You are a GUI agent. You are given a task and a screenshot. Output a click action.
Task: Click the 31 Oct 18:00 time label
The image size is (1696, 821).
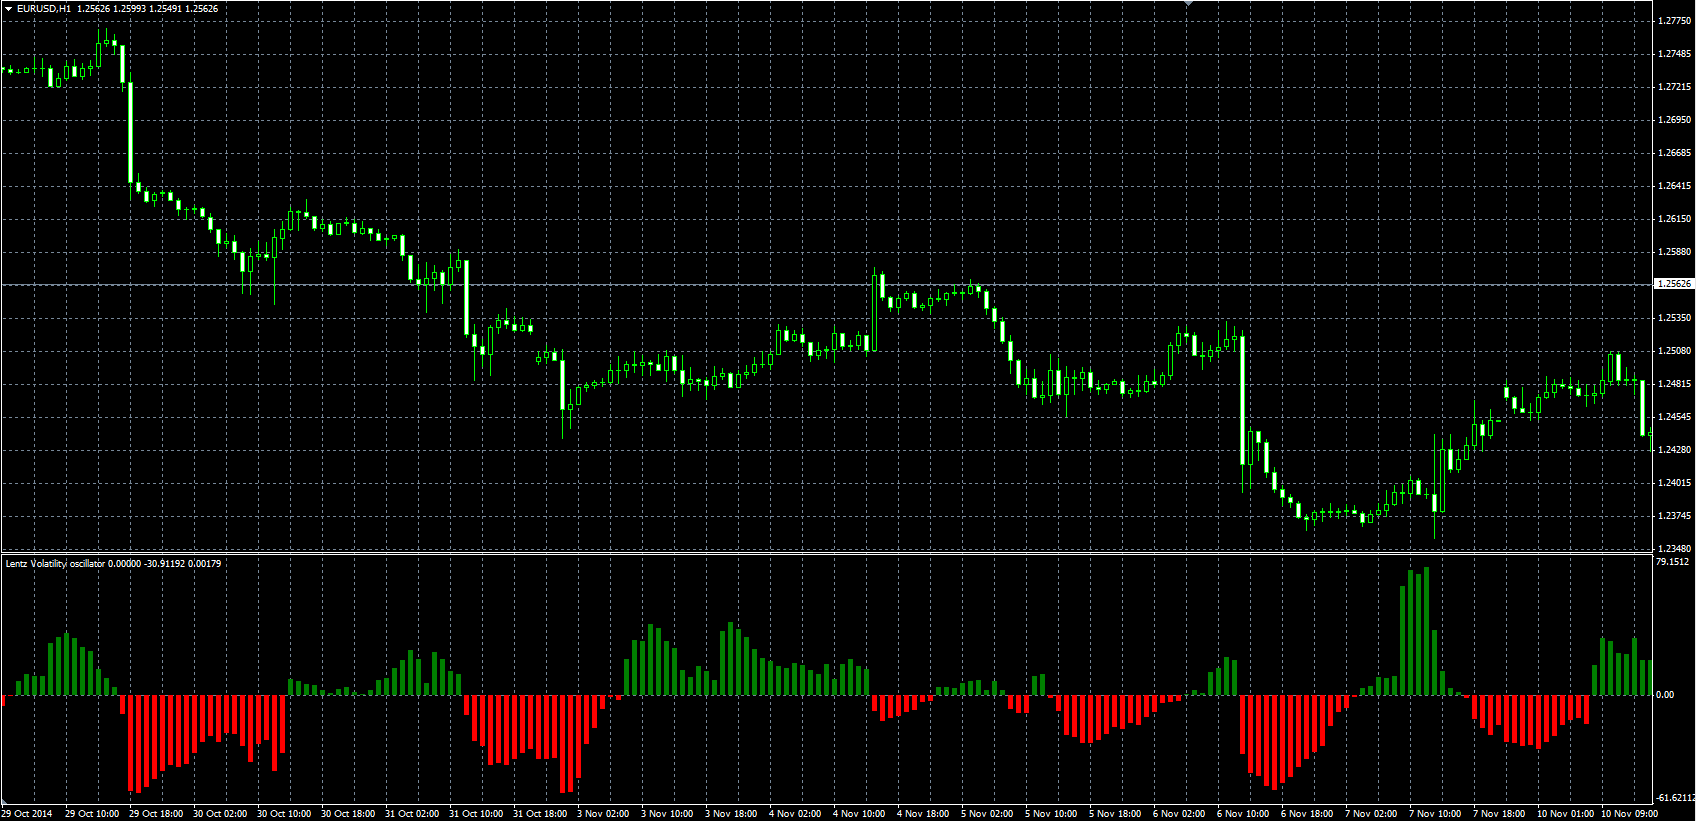[540, 814]
